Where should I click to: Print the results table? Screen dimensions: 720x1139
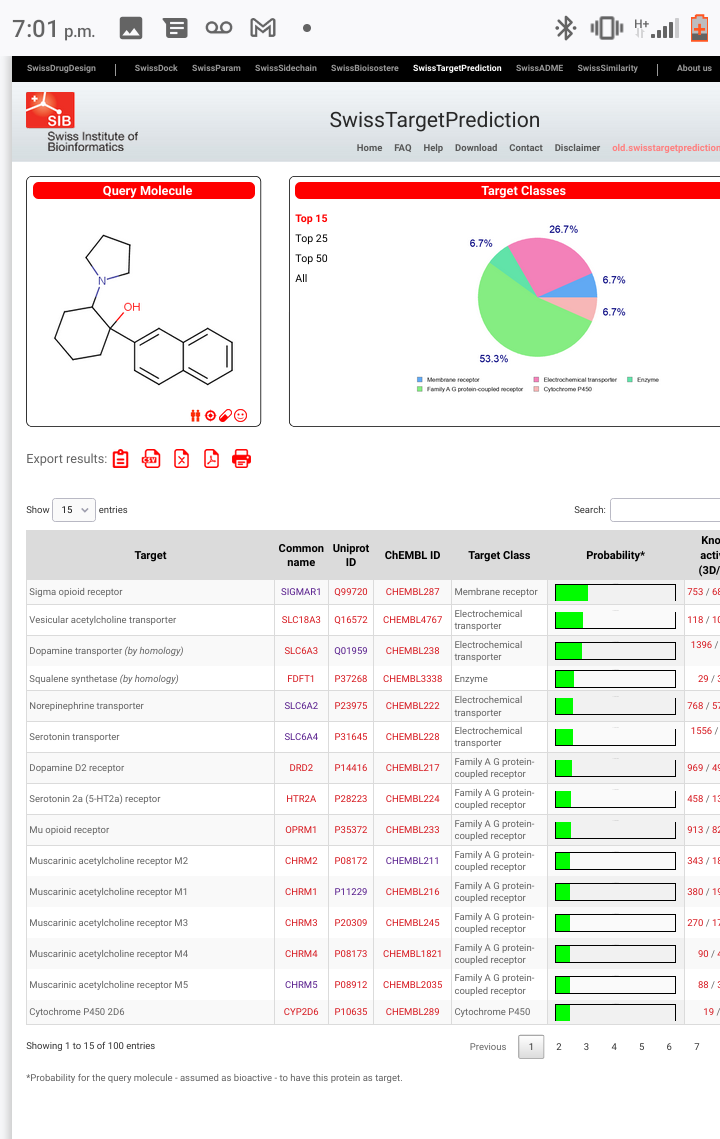coord(241,459)
